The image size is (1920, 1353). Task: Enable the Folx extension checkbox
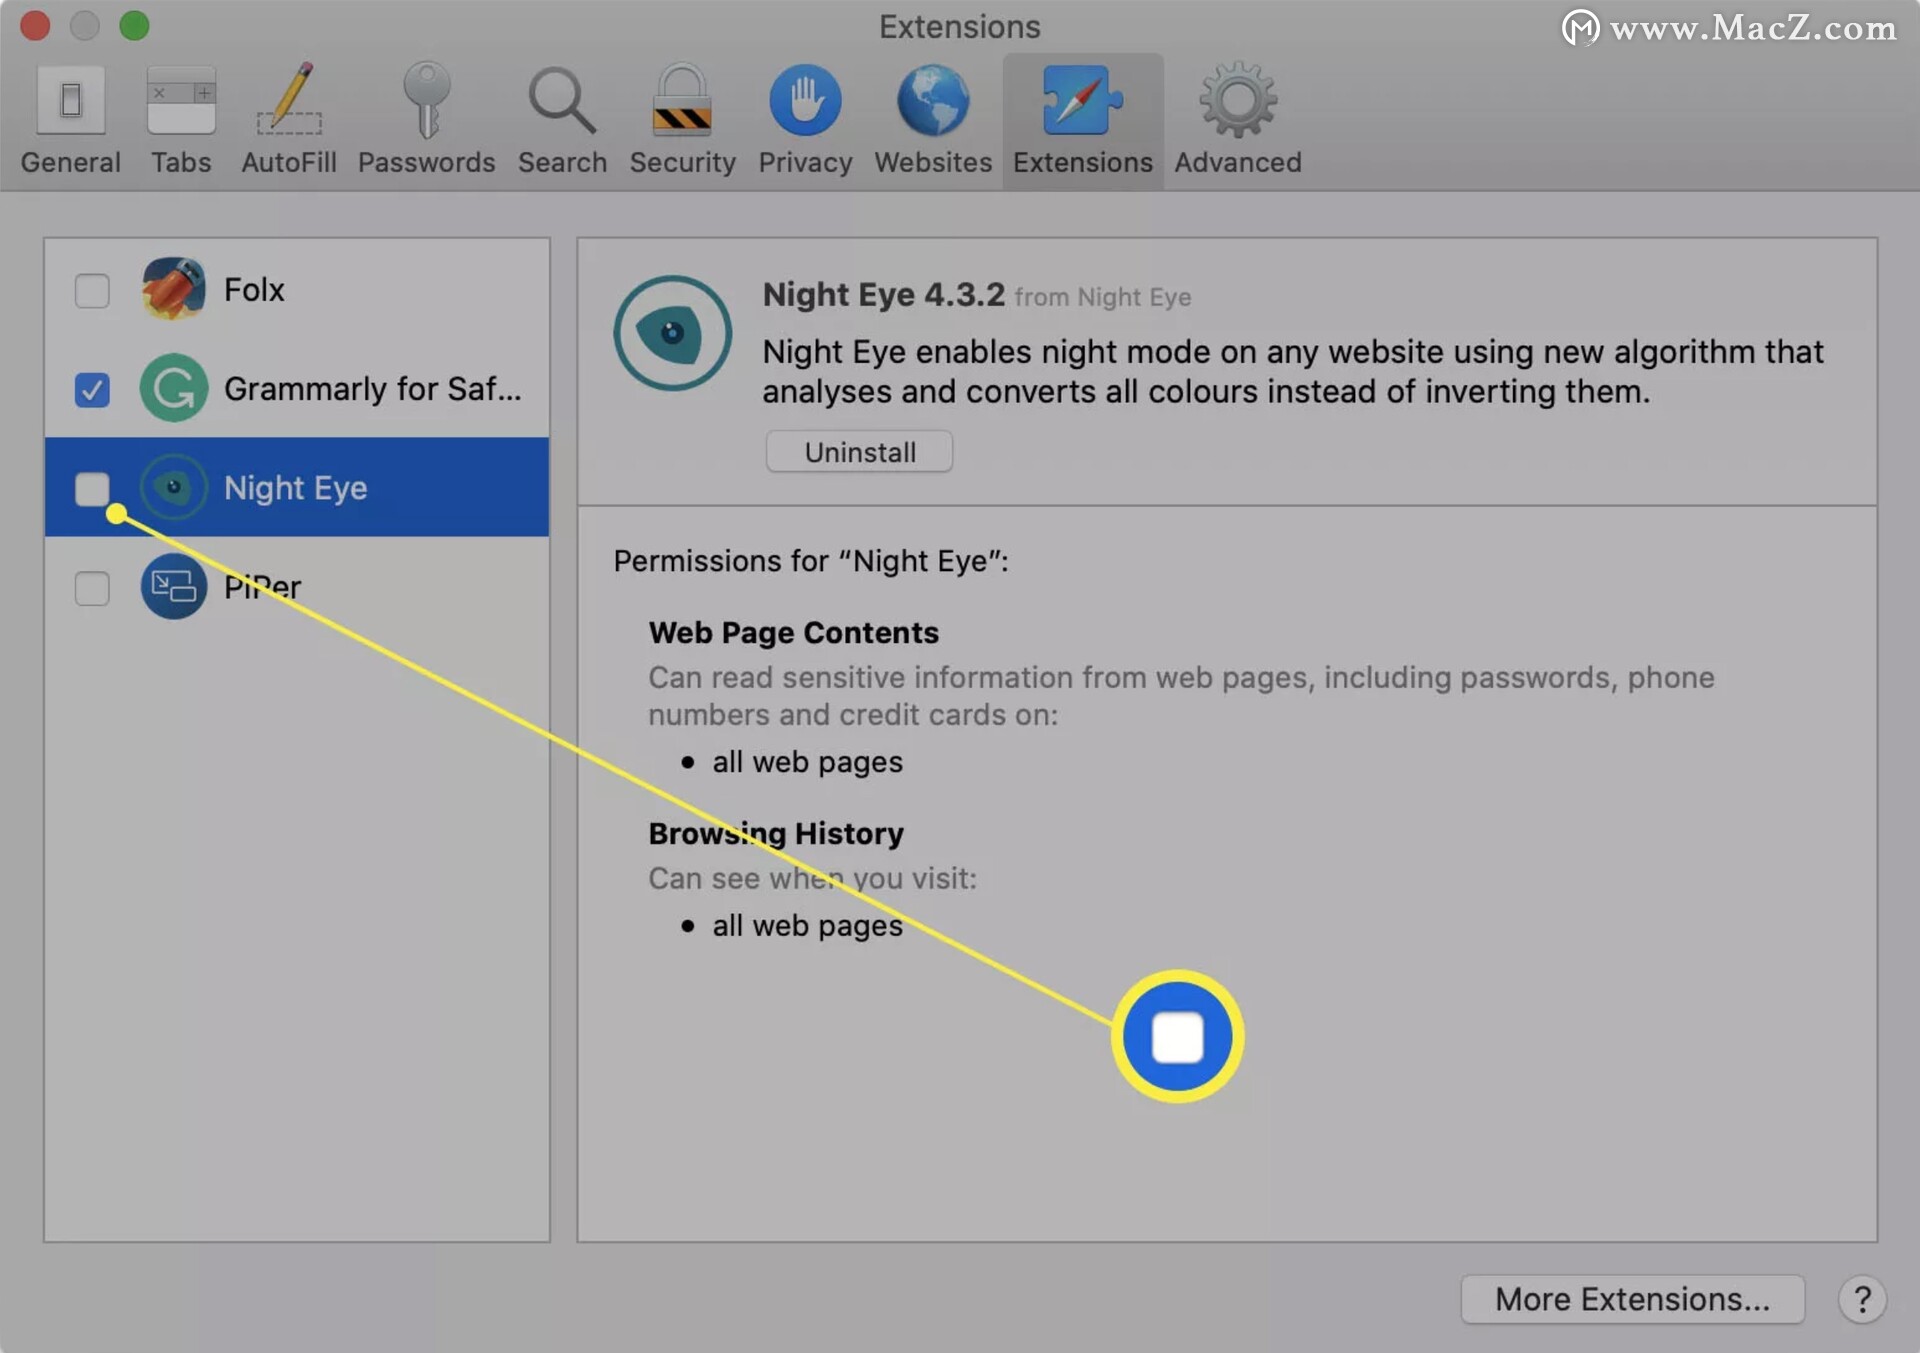click(92, 290)
